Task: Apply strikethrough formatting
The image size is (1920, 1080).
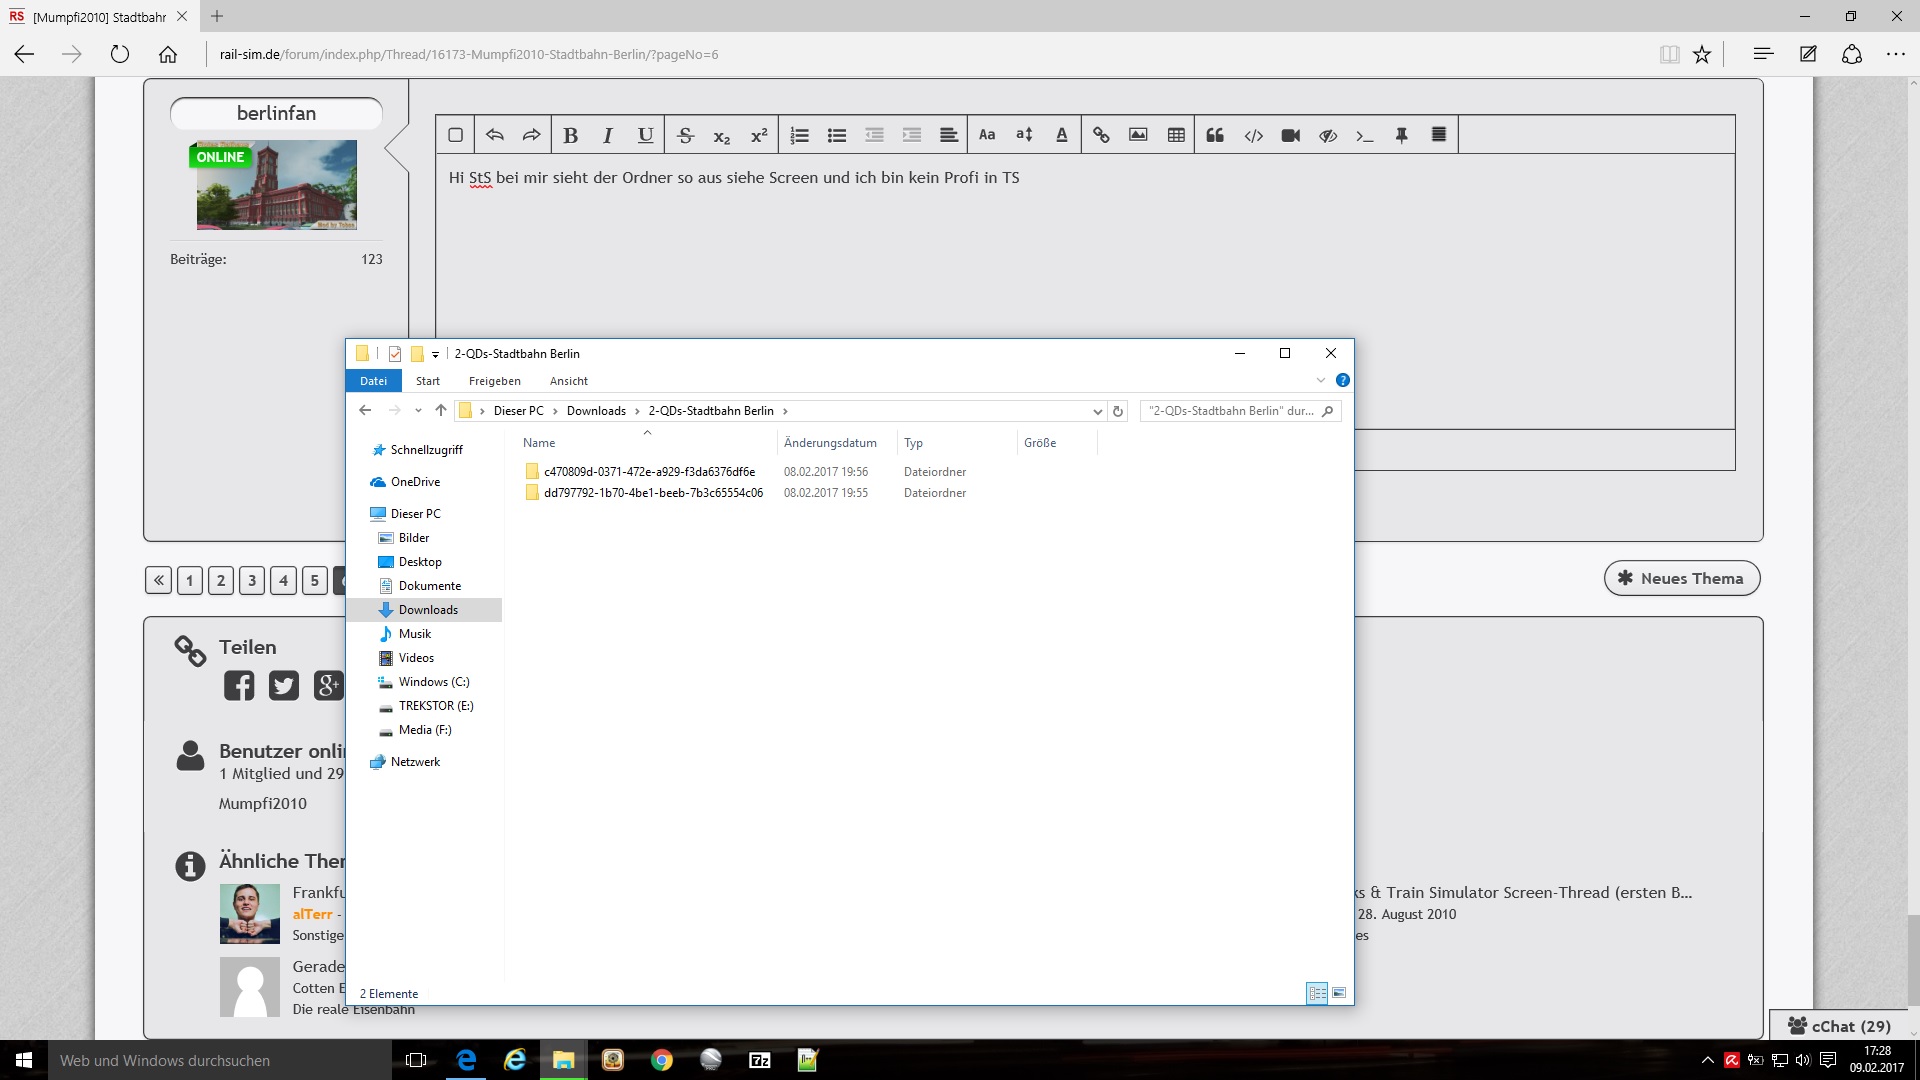Action: pos(685,135)
